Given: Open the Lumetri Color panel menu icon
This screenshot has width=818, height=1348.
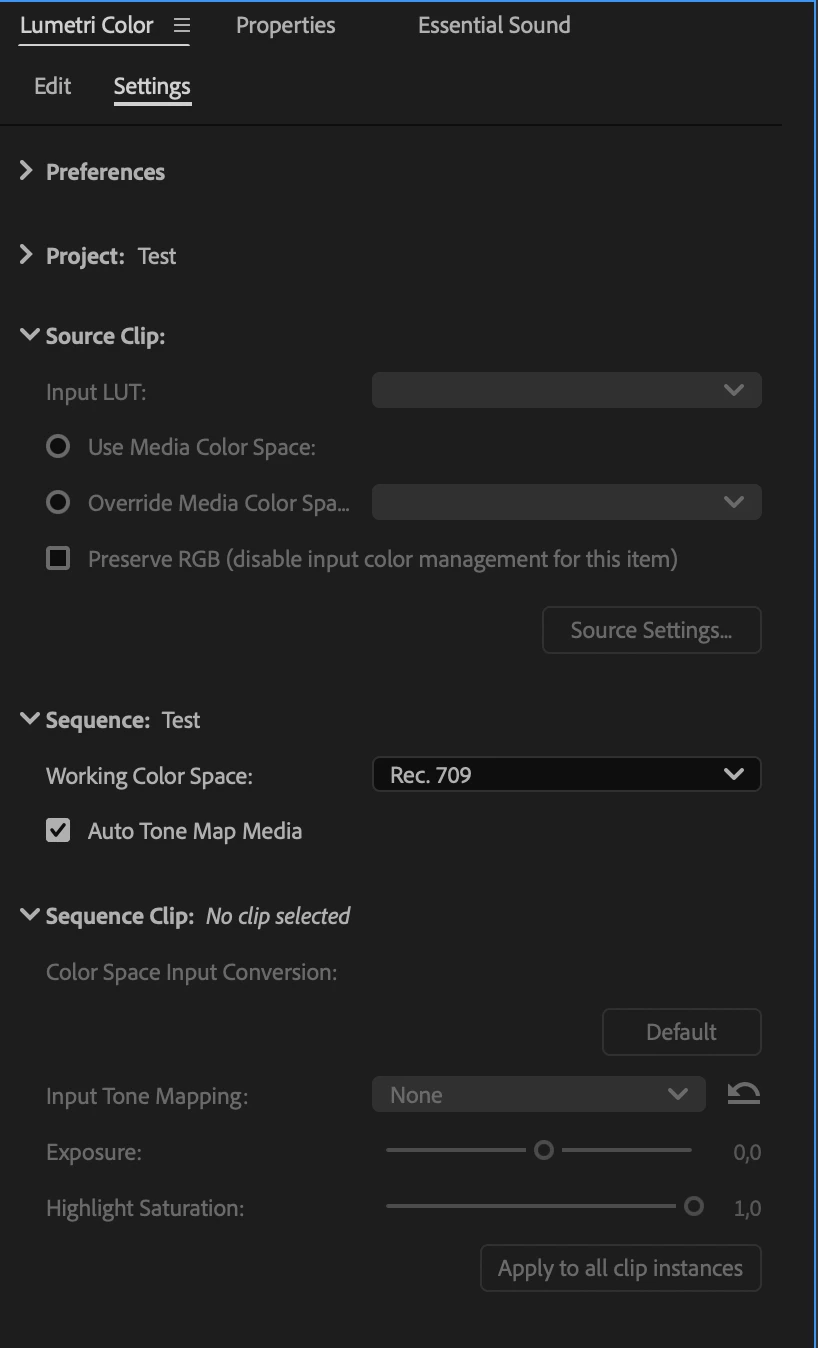Looking at the screenshot, I should [181, 26].
